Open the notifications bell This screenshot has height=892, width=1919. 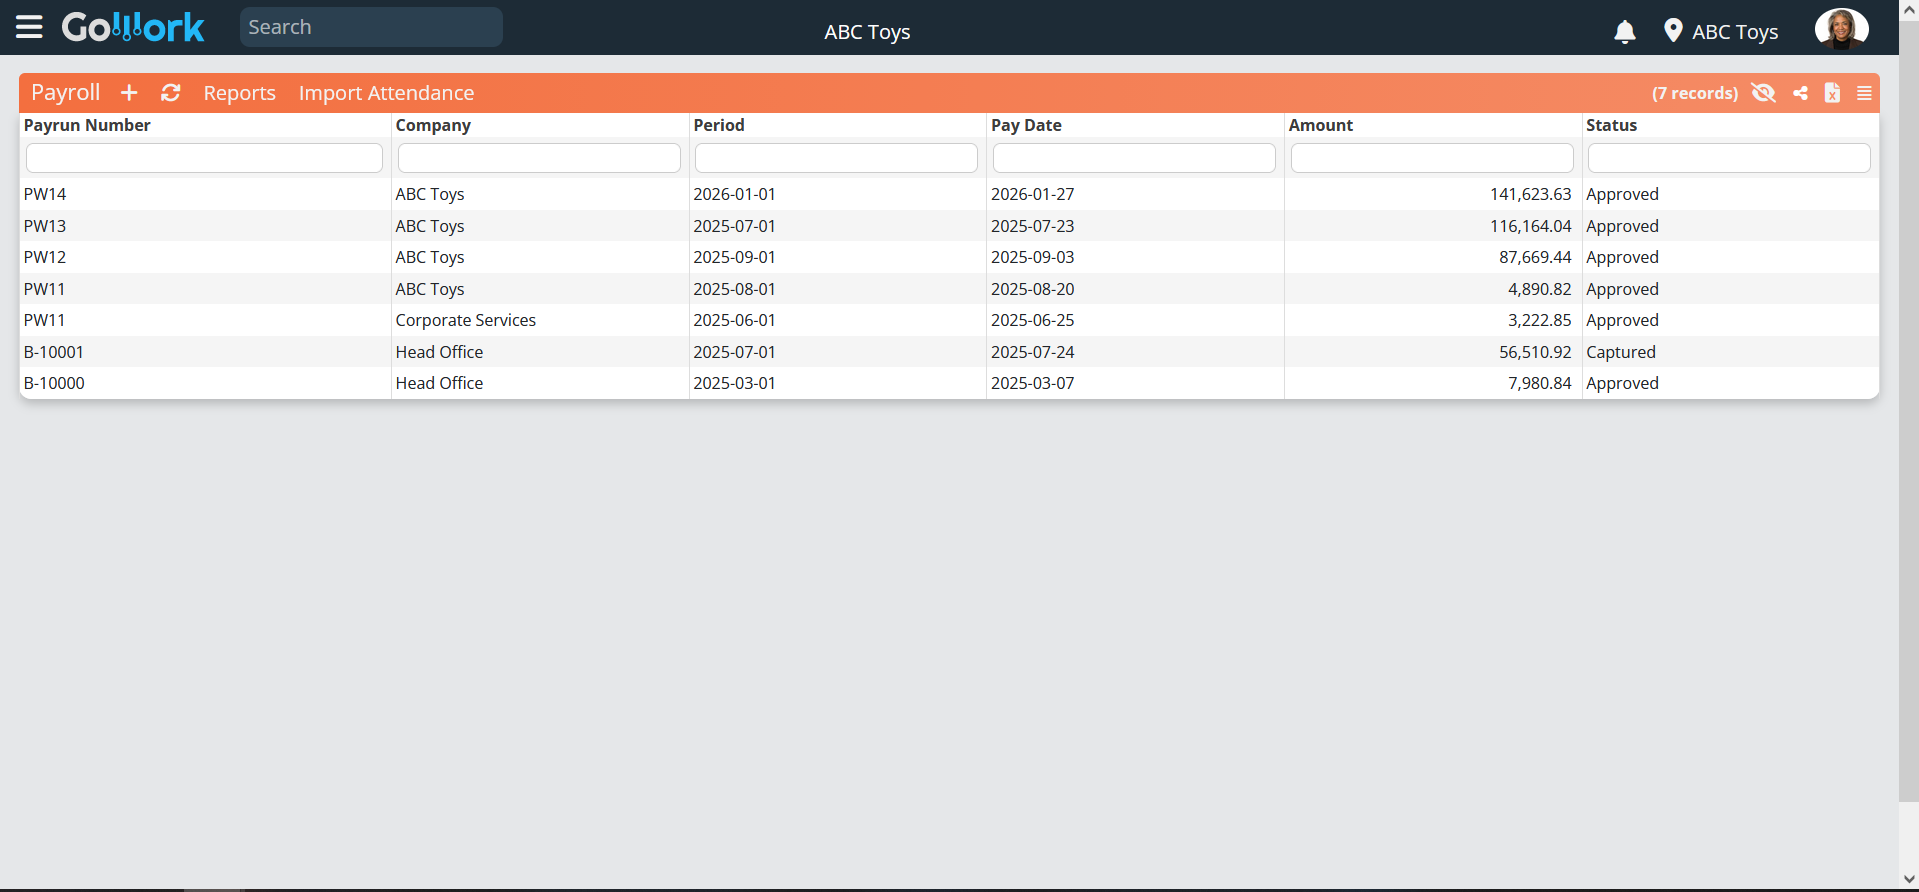coord(1625,32)
